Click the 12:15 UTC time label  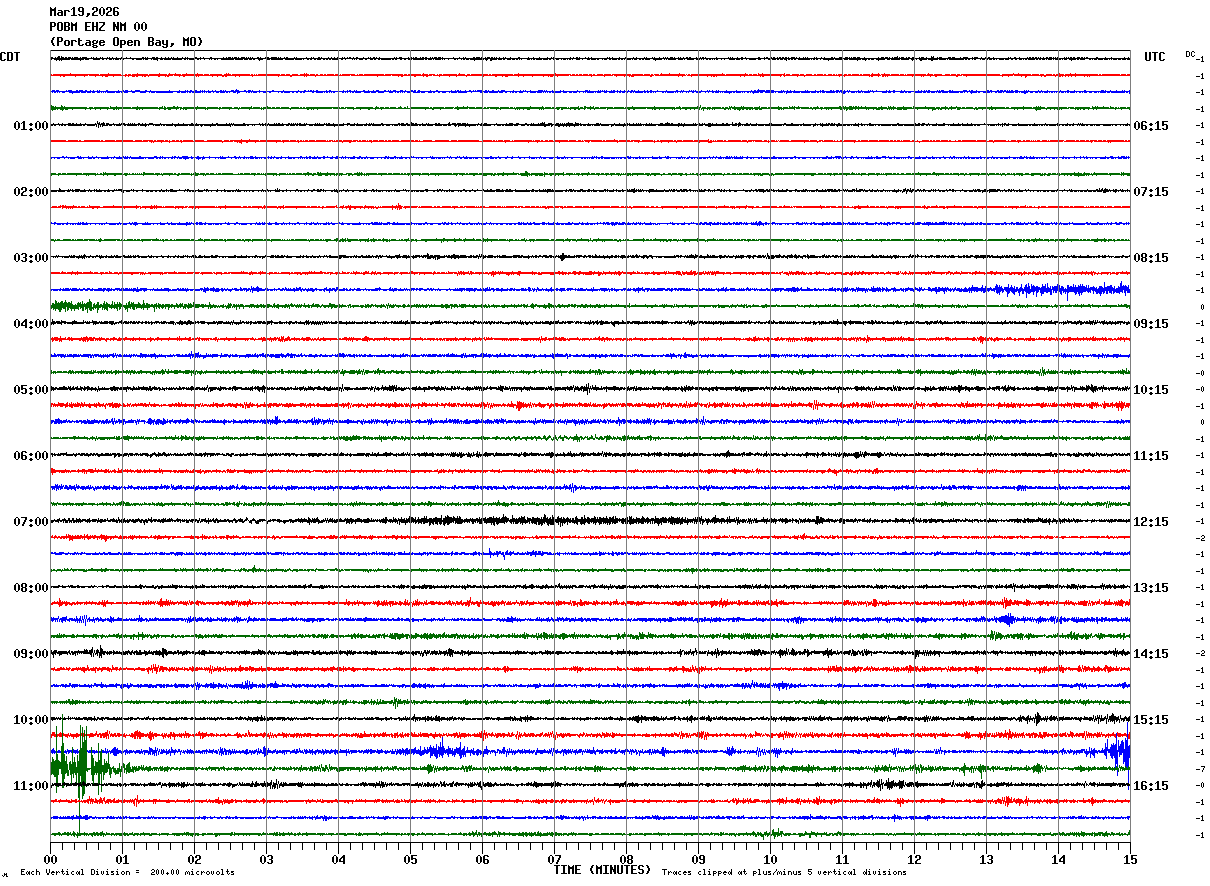click(x=1151, y=522)
